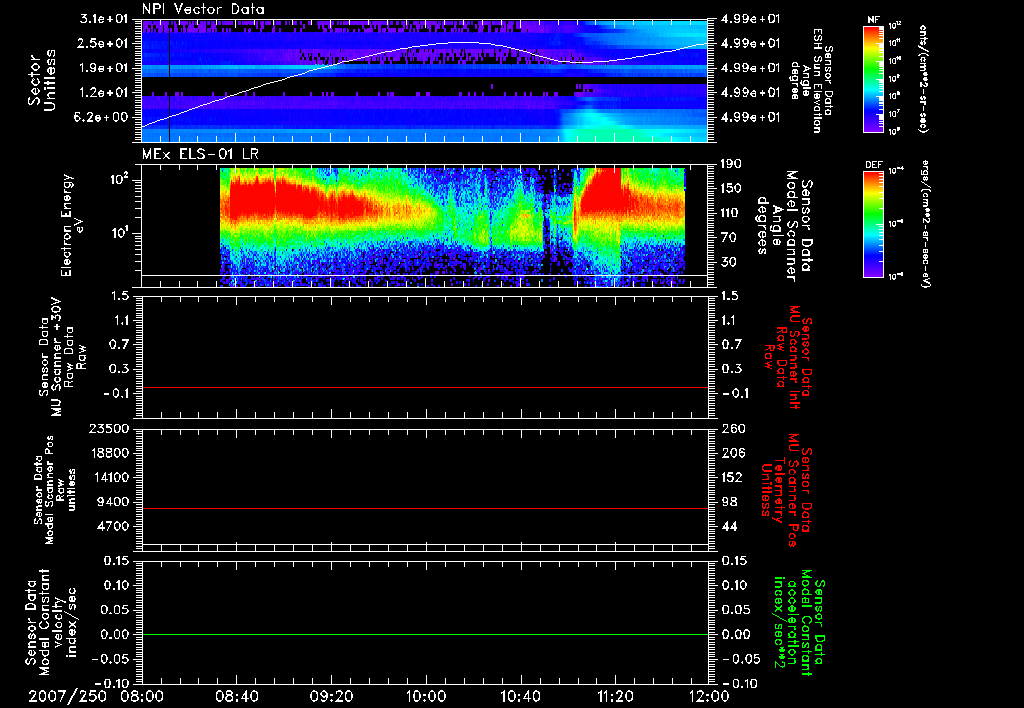Click the "110" scanner angle tick

point(731,213)
